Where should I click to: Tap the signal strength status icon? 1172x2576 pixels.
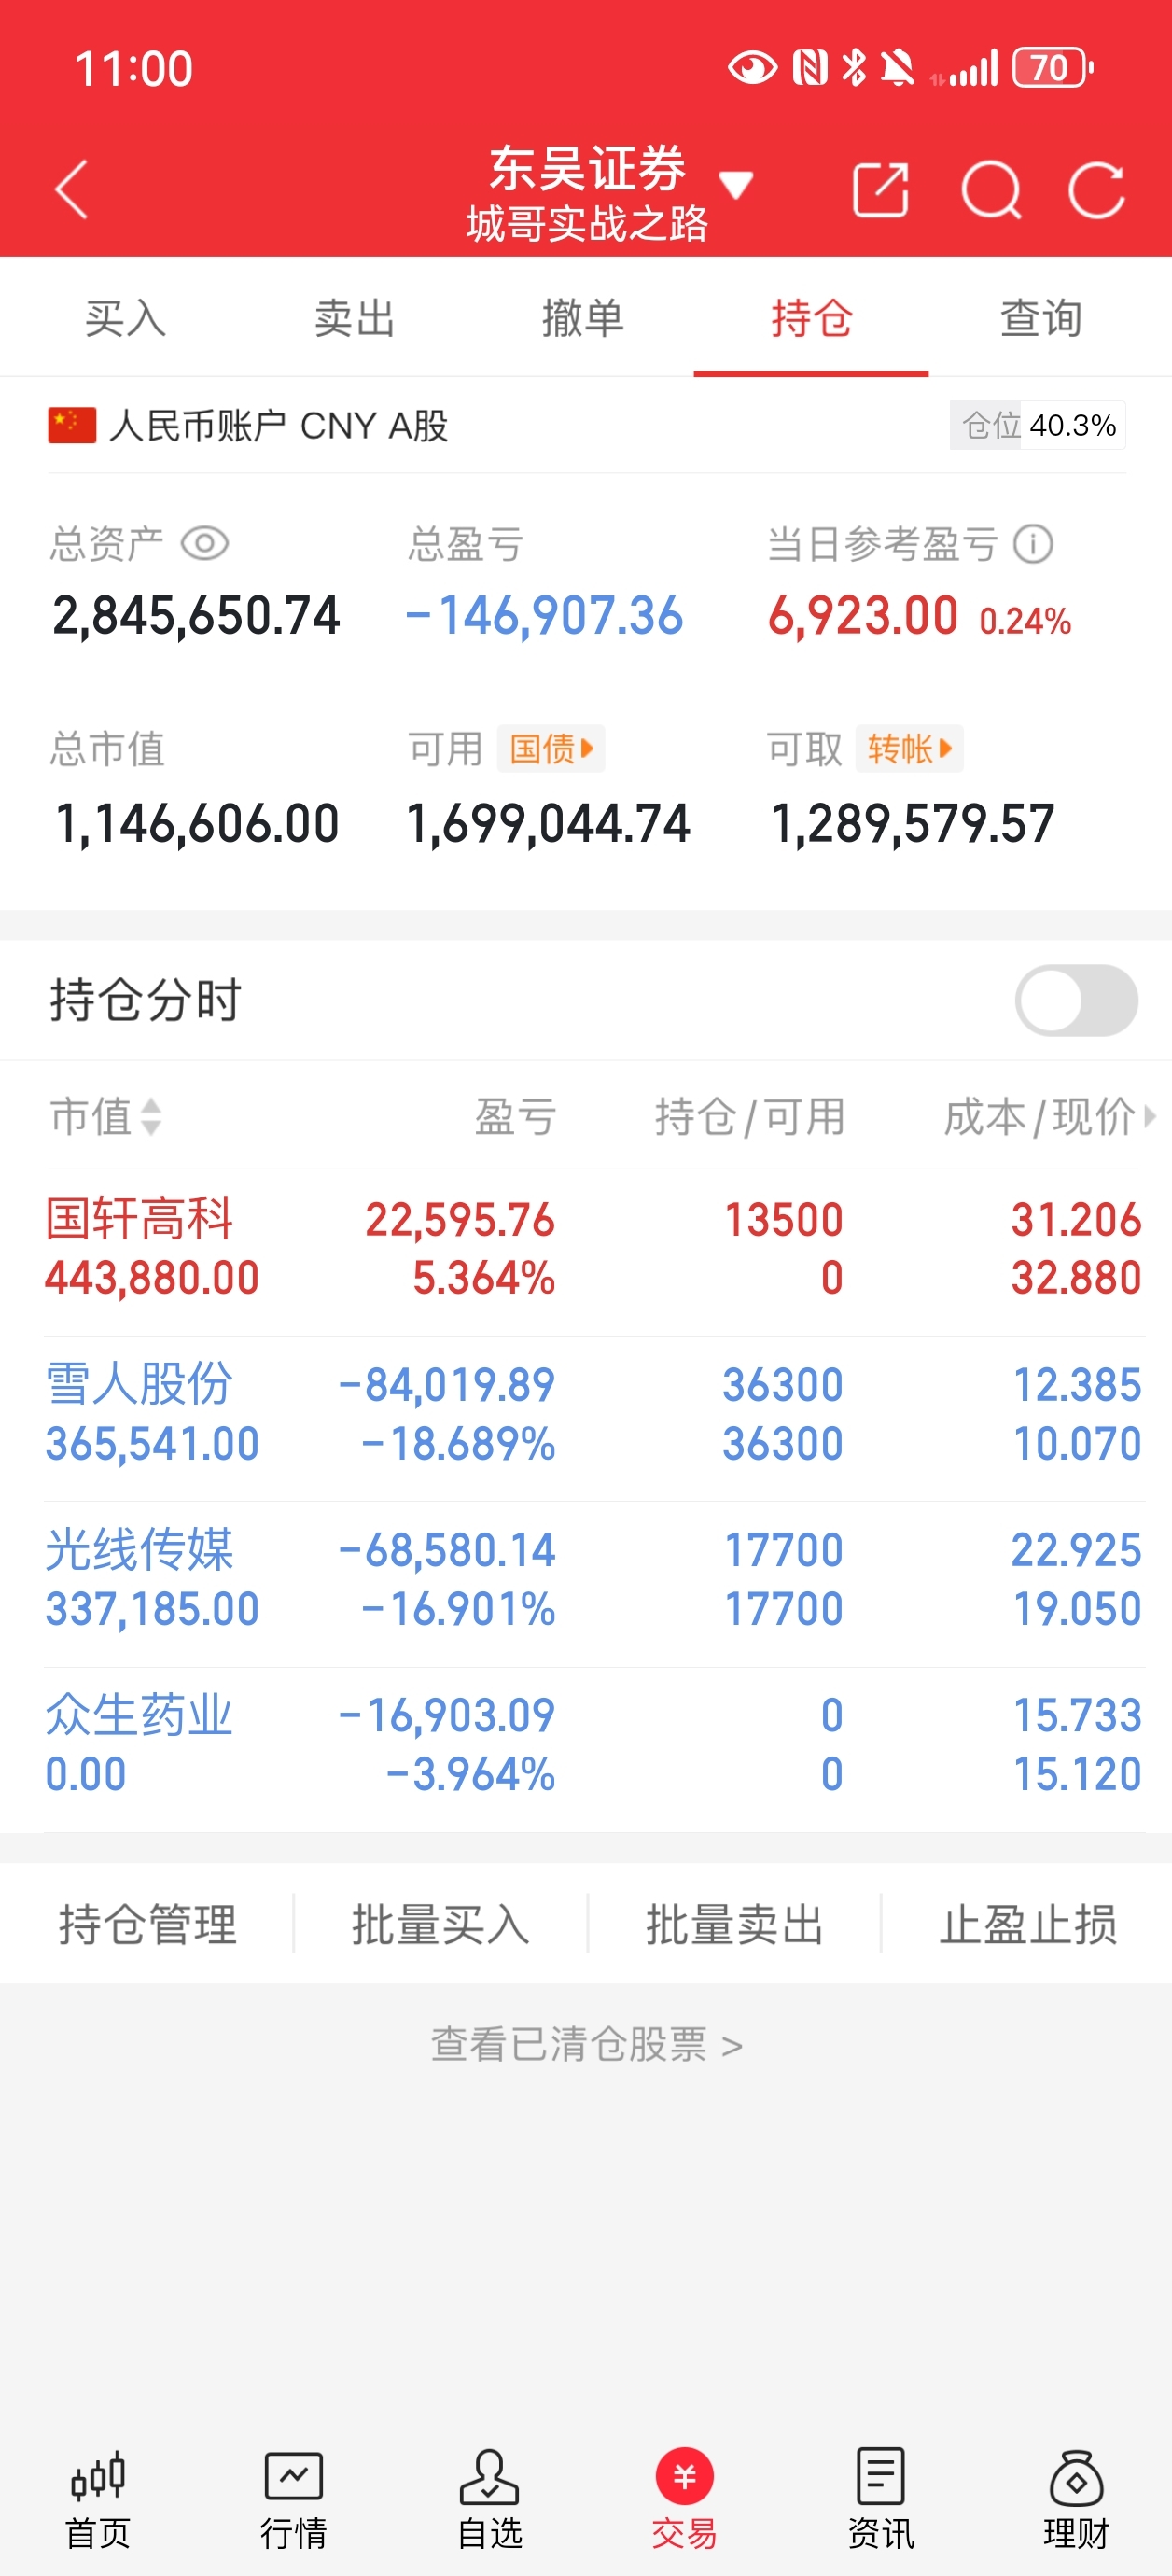[x=965, y=68]
